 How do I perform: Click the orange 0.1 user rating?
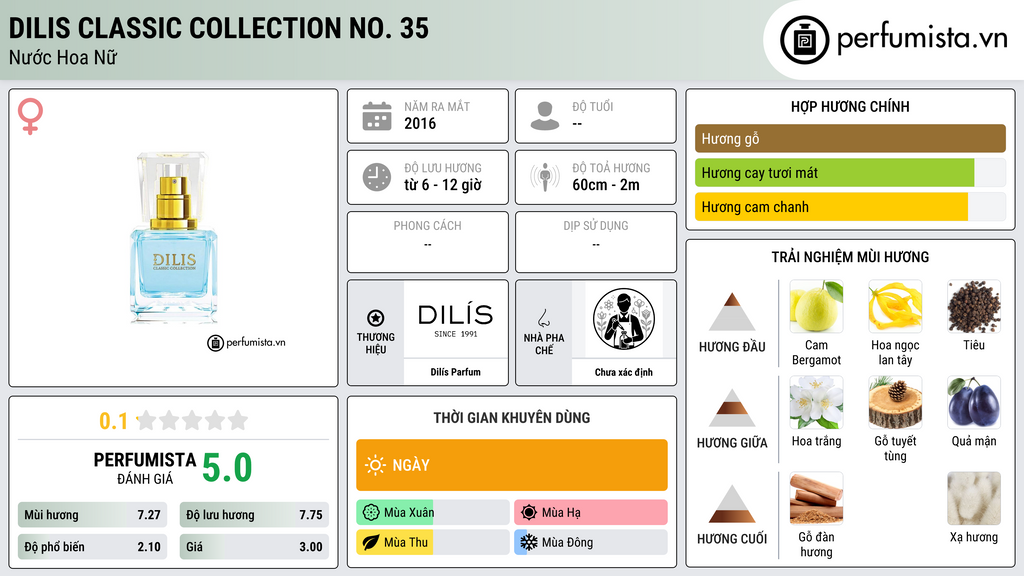[114, 421]
